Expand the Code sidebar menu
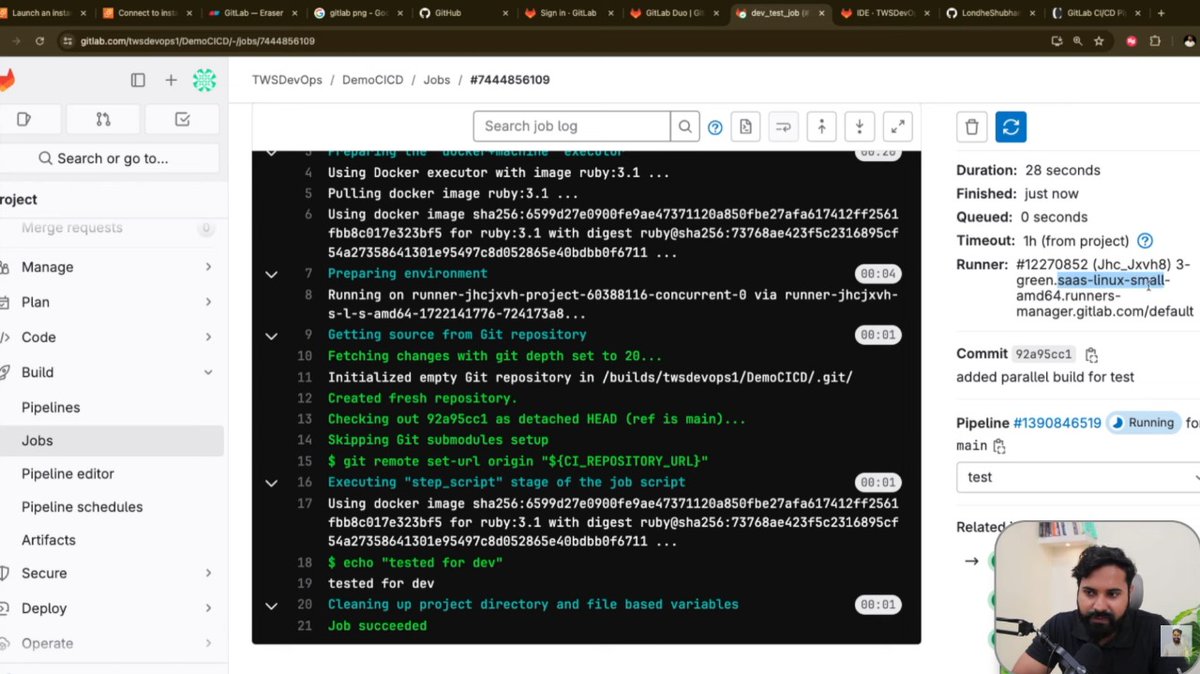Viewport: 1200px width, 674px height. pyautogui.click(x=111, y=337)
